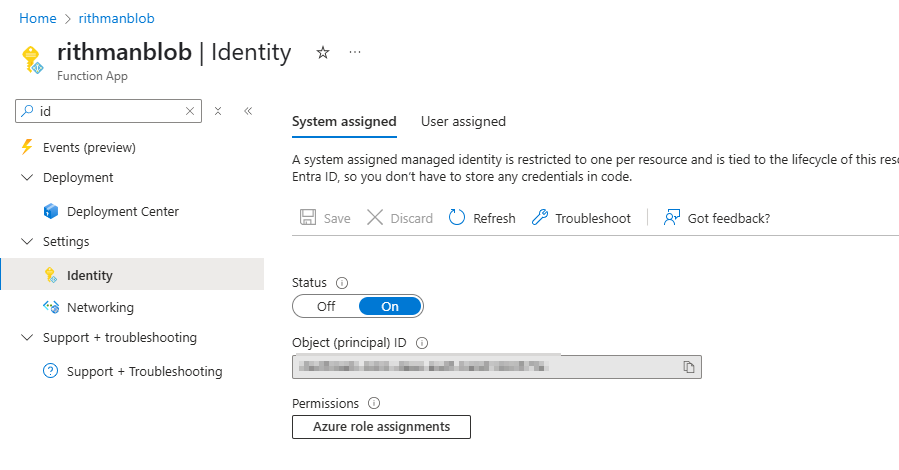Viewport: 899px width, 470px height.
Task: Collapse the sidebar with double-chevron icon
Action: (x=248, y=111)
